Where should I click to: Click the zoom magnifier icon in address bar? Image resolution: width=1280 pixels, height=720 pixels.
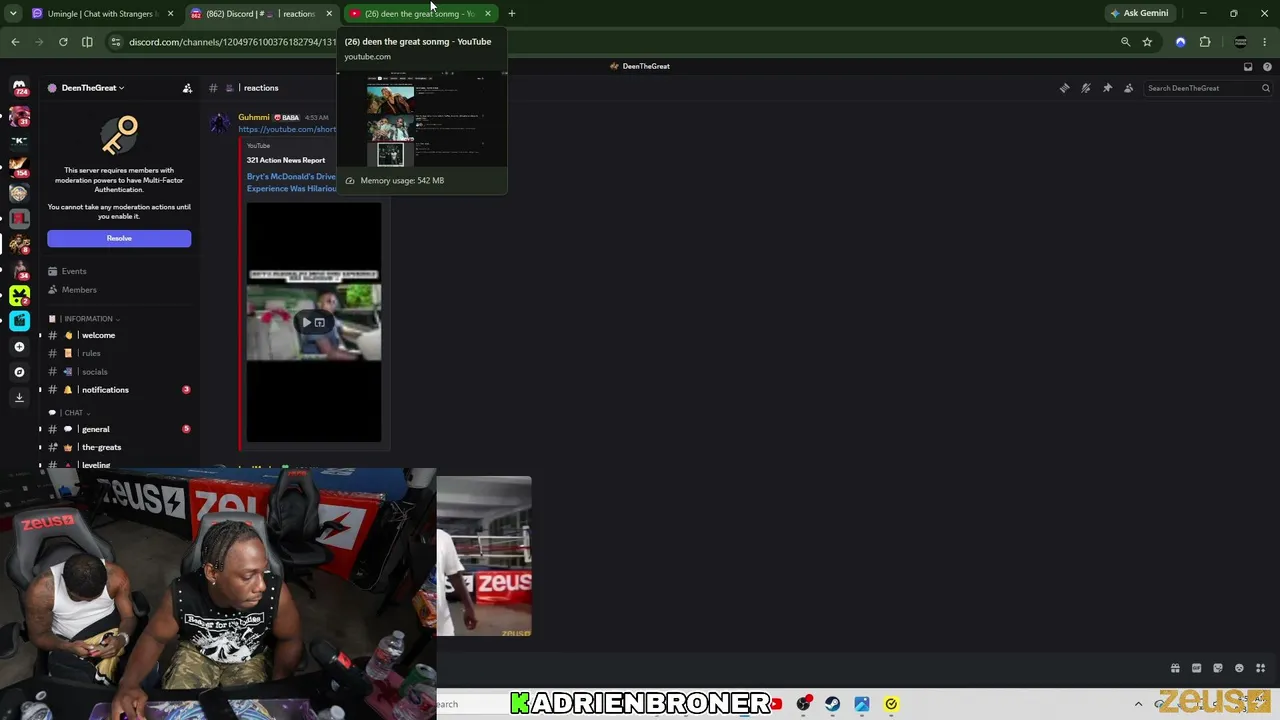tap(1126, 42)
